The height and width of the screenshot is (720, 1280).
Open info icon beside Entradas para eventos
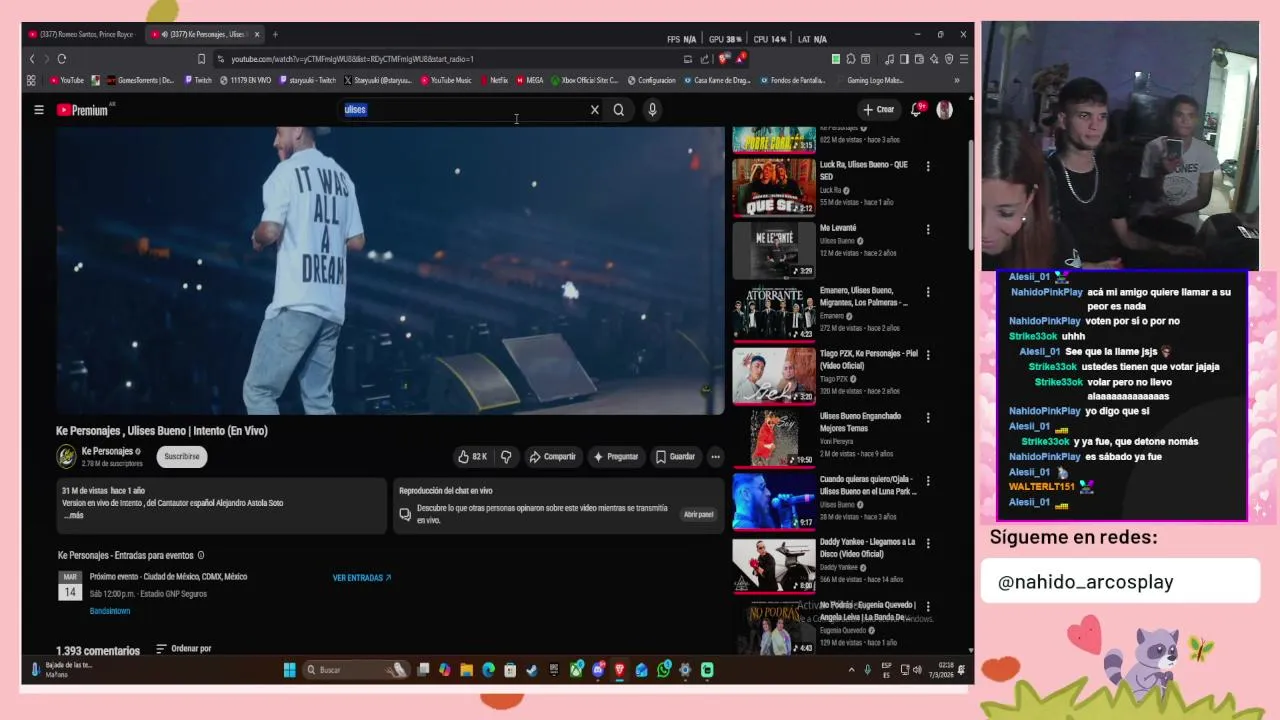[201, 555]
